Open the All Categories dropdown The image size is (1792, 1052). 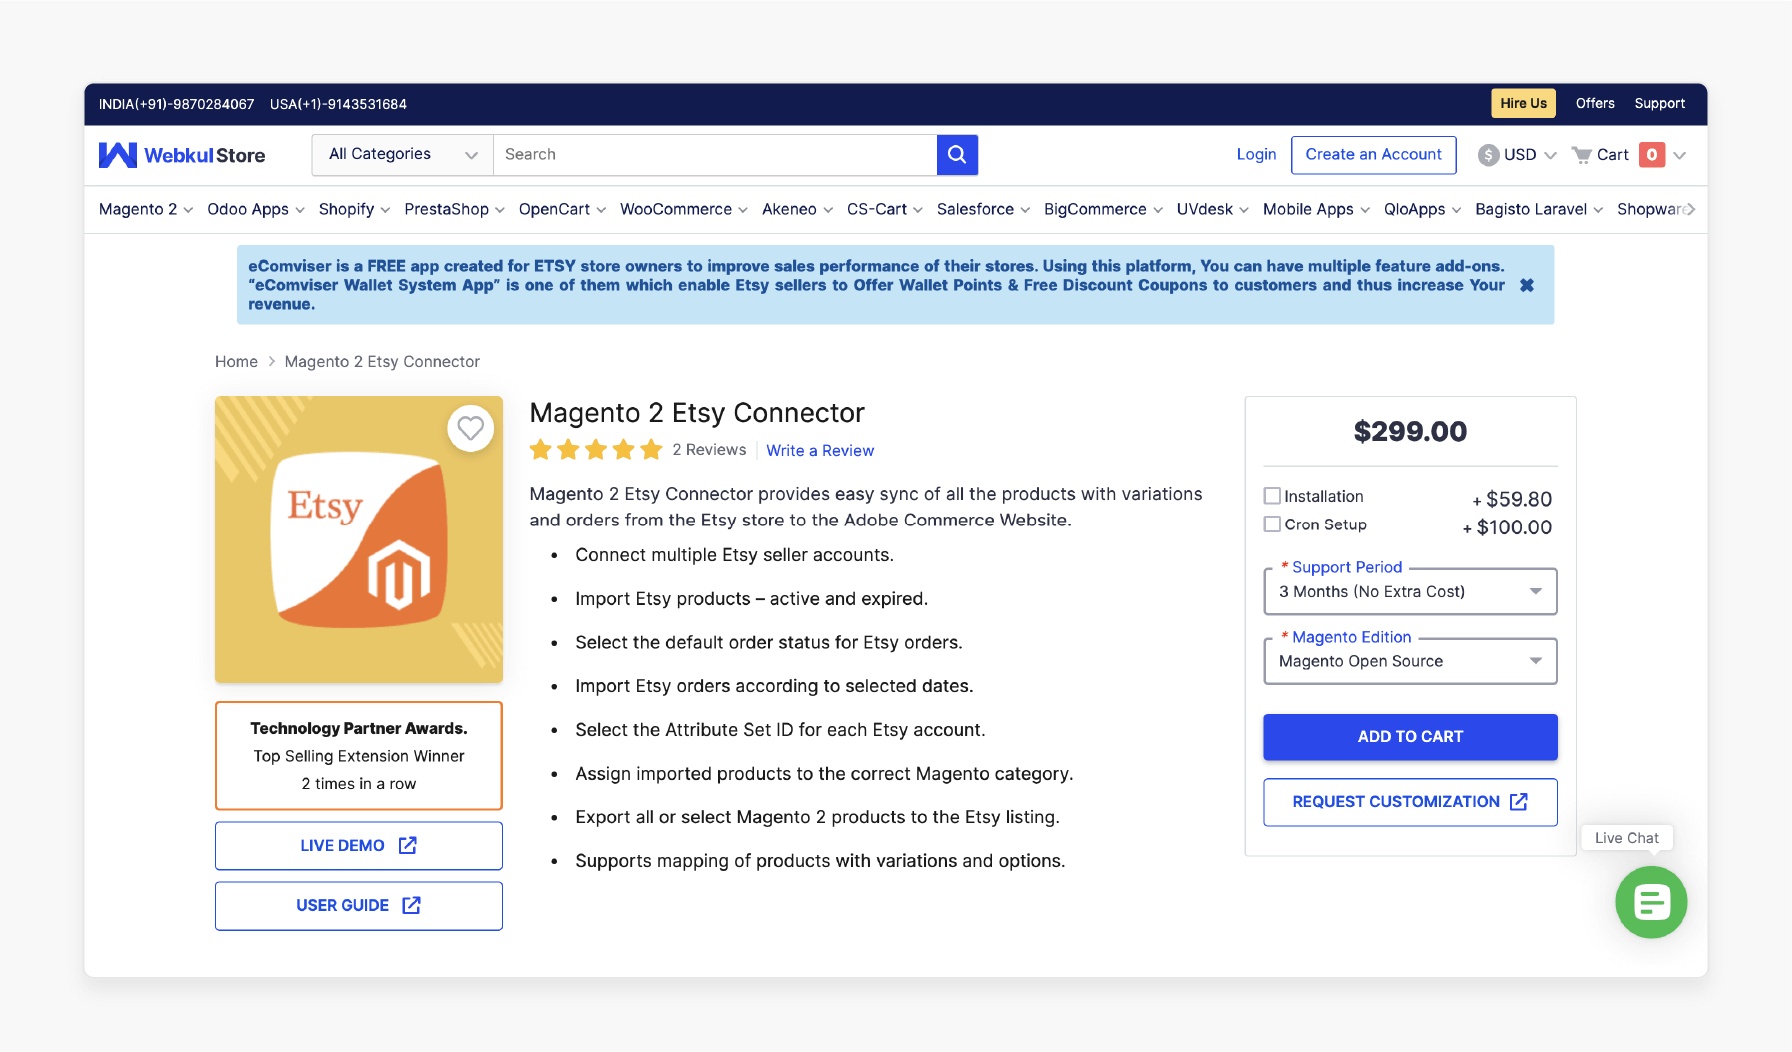click(x=403, y=155)
